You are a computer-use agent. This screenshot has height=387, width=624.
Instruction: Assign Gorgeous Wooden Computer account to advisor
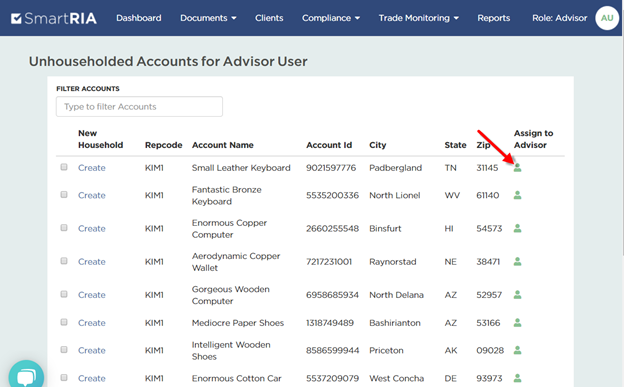[x=517, y=295]
